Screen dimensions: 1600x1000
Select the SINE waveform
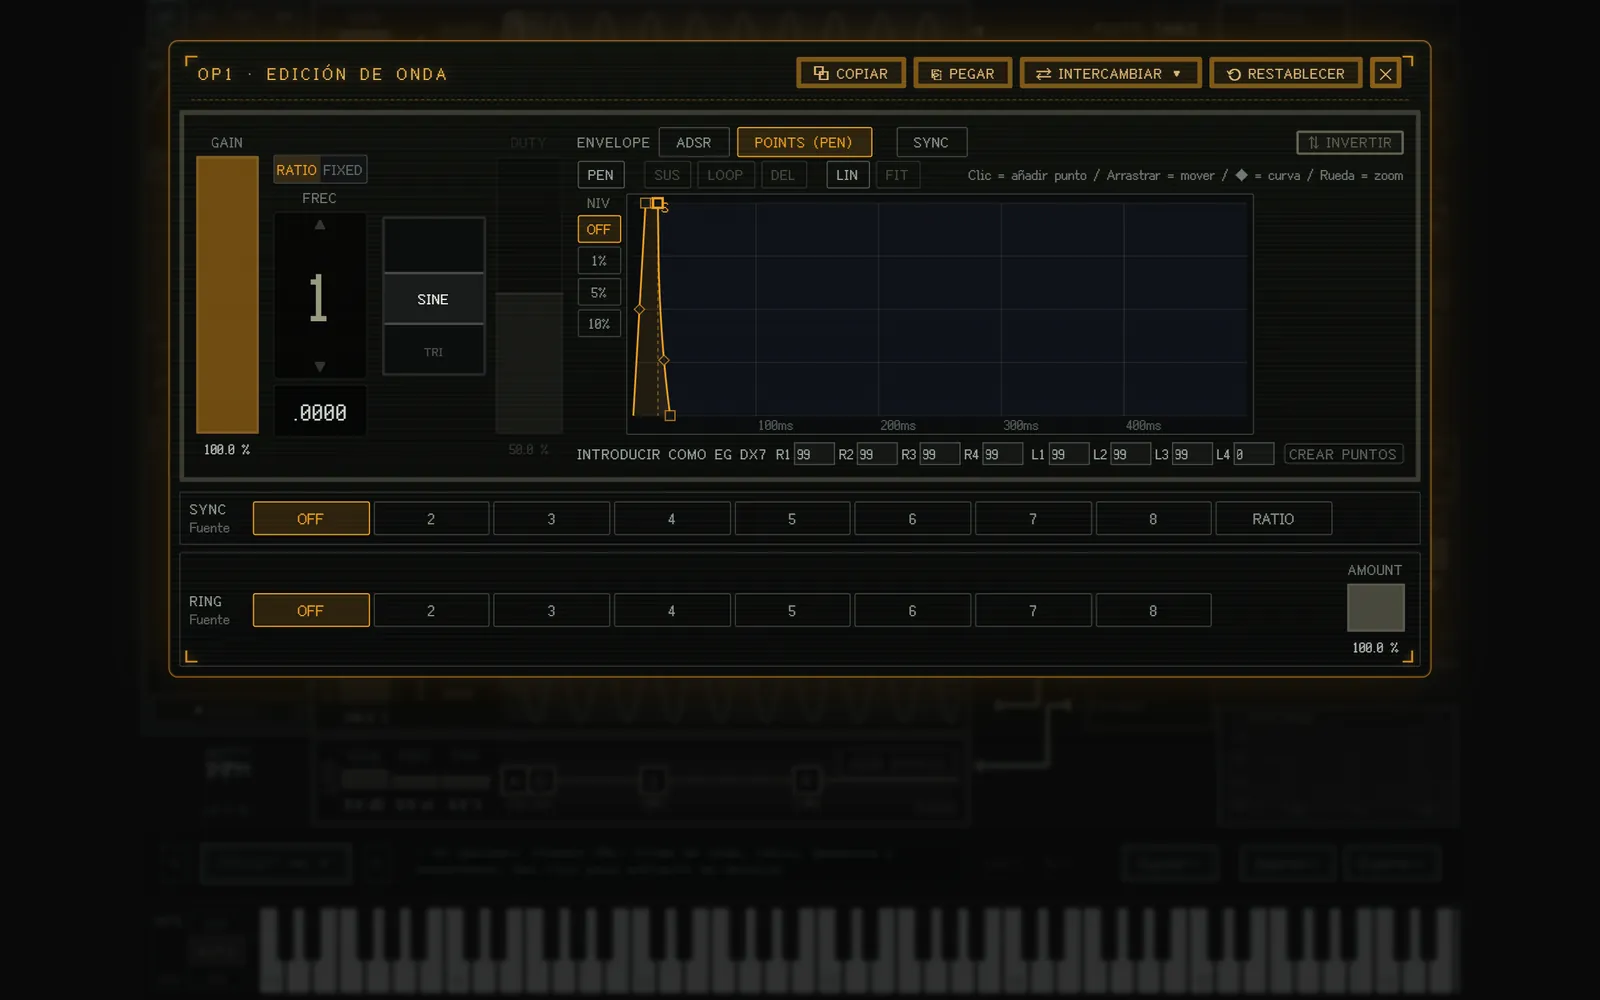[433, 299]
